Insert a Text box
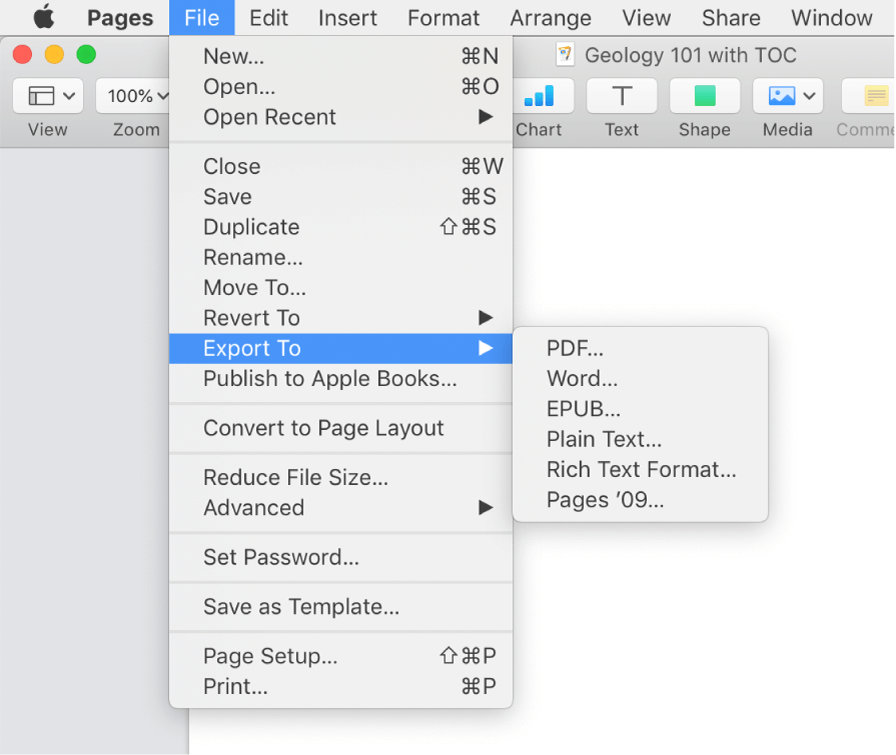 [x=621, y=96]
